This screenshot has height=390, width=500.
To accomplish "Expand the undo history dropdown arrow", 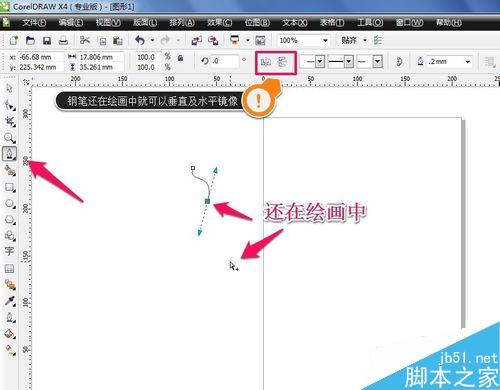I will (x=152, y=41).
